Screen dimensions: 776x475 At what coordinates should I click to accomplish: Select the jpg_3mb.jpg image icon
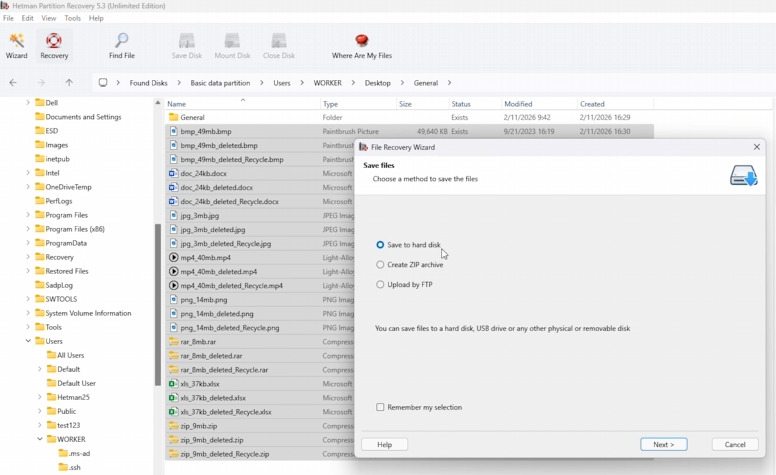coord(173,215)
